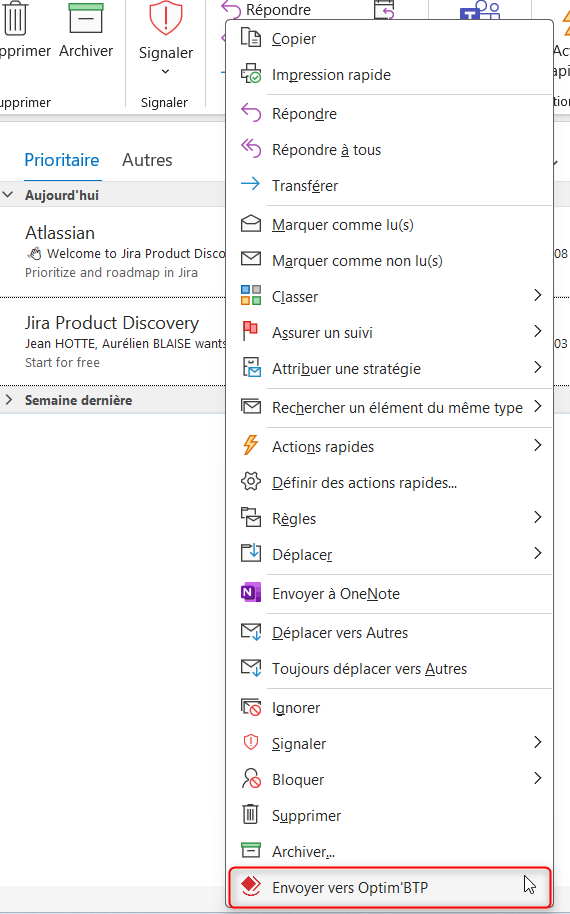Open the Jira Product Discovery email
The image size is (570, 914).
point(112,342)
